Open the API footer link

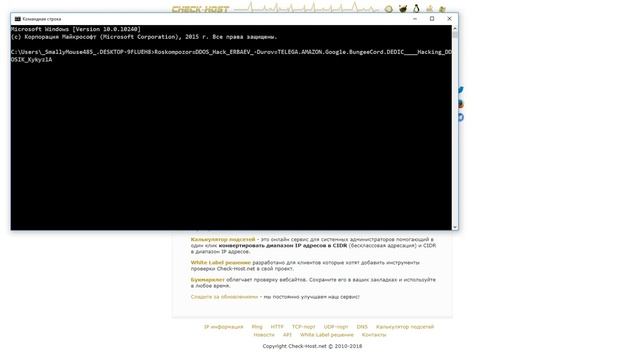point(287,335)
